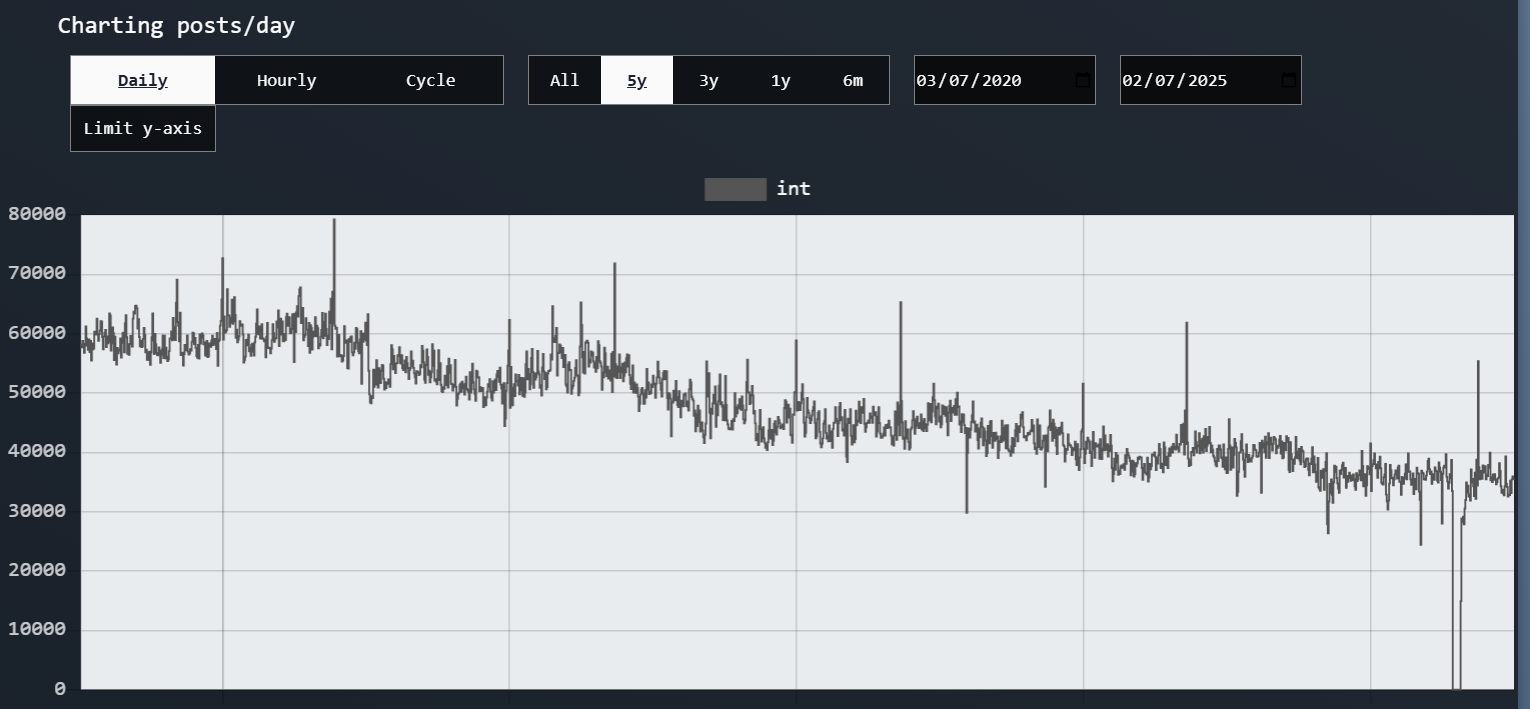This screenshot has width=1530, height=709.
Task: Switch to the Cycle chart mode
Action: 431,80
